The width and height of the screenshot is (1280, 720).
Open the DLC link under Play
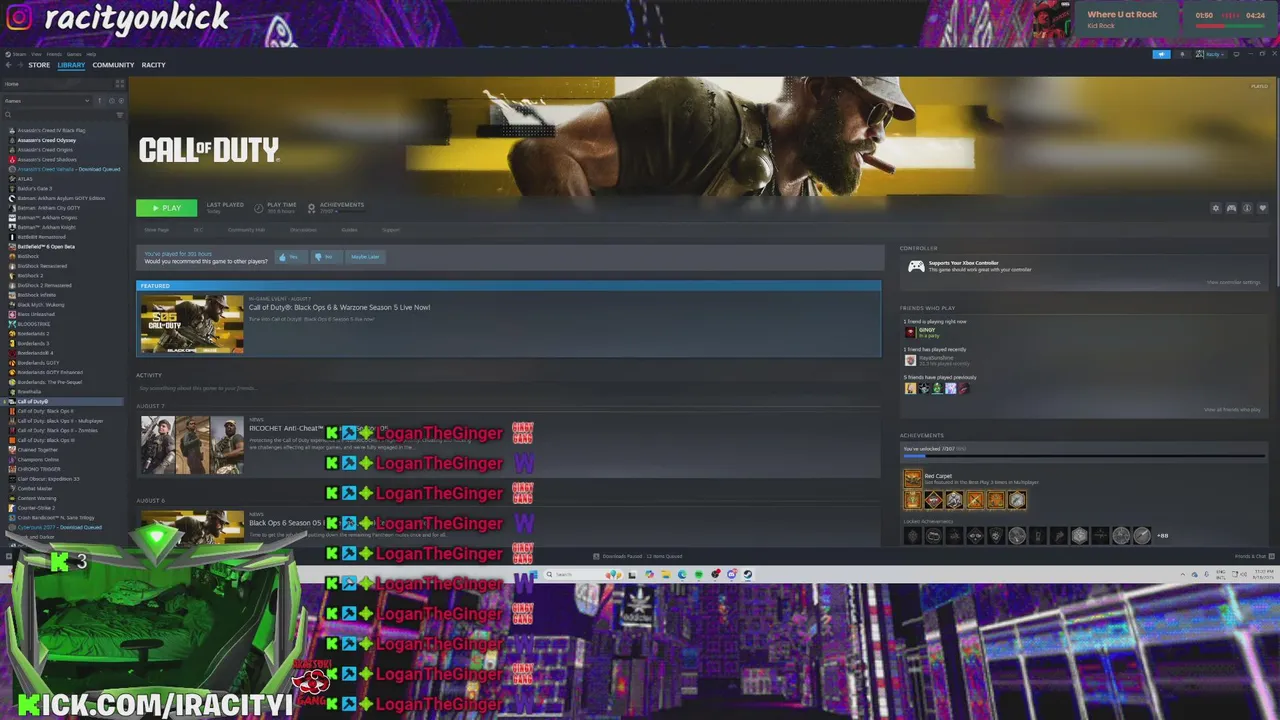198,230
